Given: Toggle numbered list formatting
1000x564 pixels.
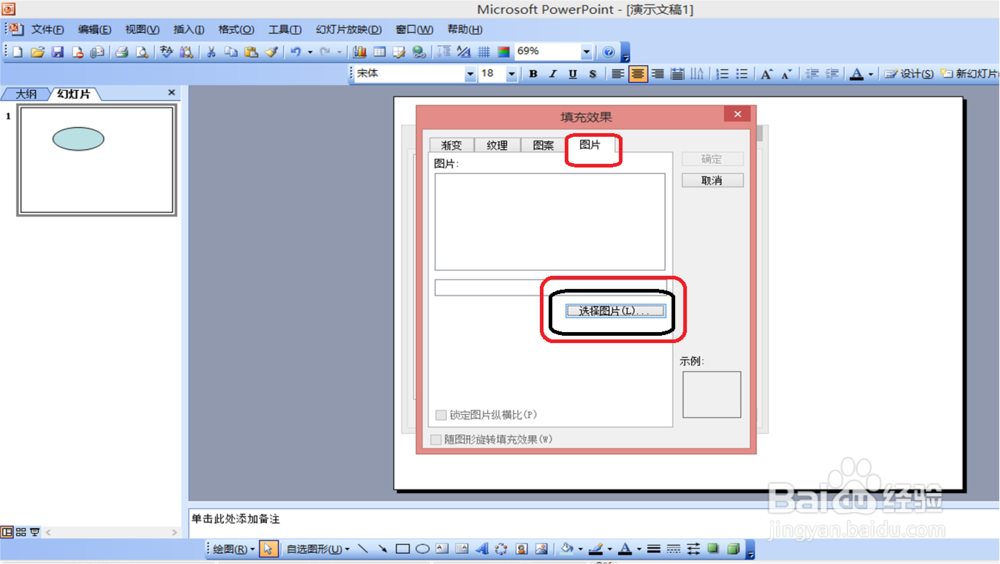Looking at the screenshot, I should coord(722,74).
